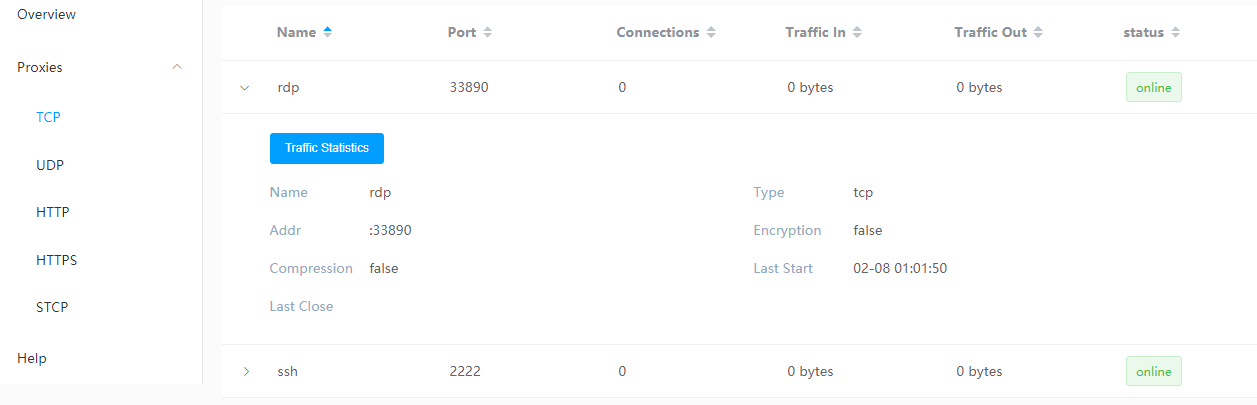The image size is (1257, 405).
Task: Expand the ssh proxy row
Action: [x=246, y=372]
